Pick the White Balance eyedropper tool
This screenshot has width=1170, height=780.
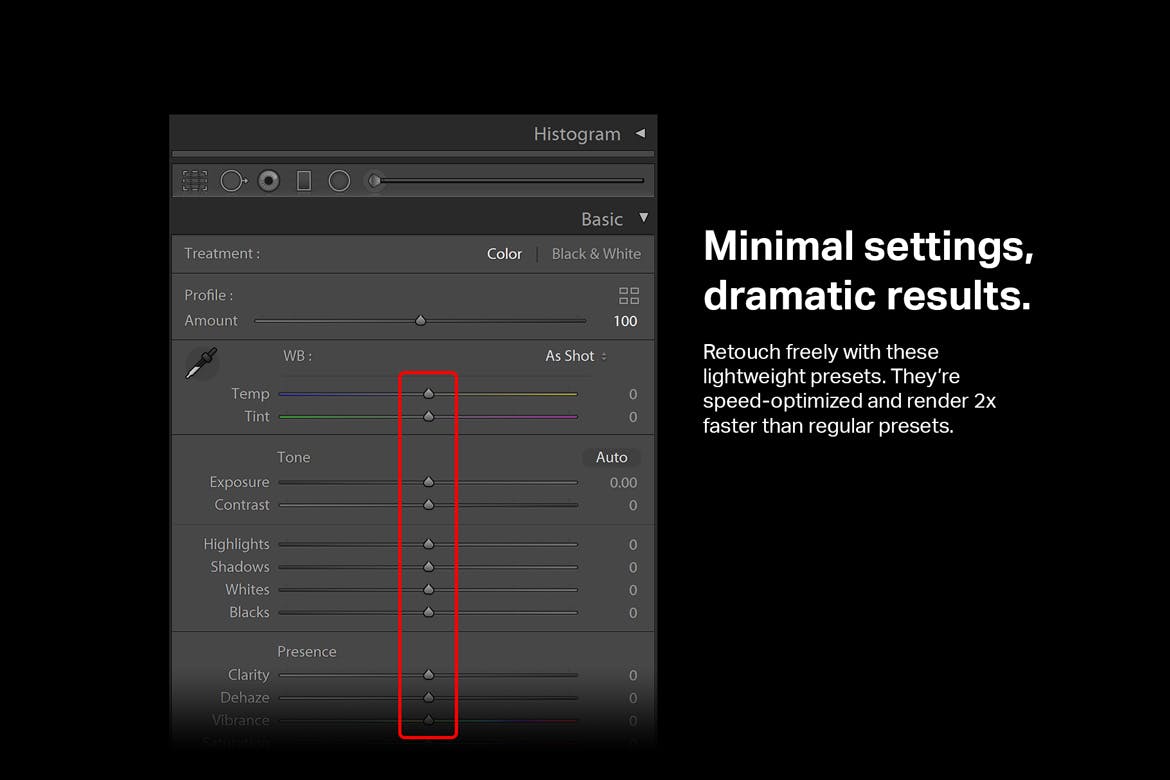[201, 363]
